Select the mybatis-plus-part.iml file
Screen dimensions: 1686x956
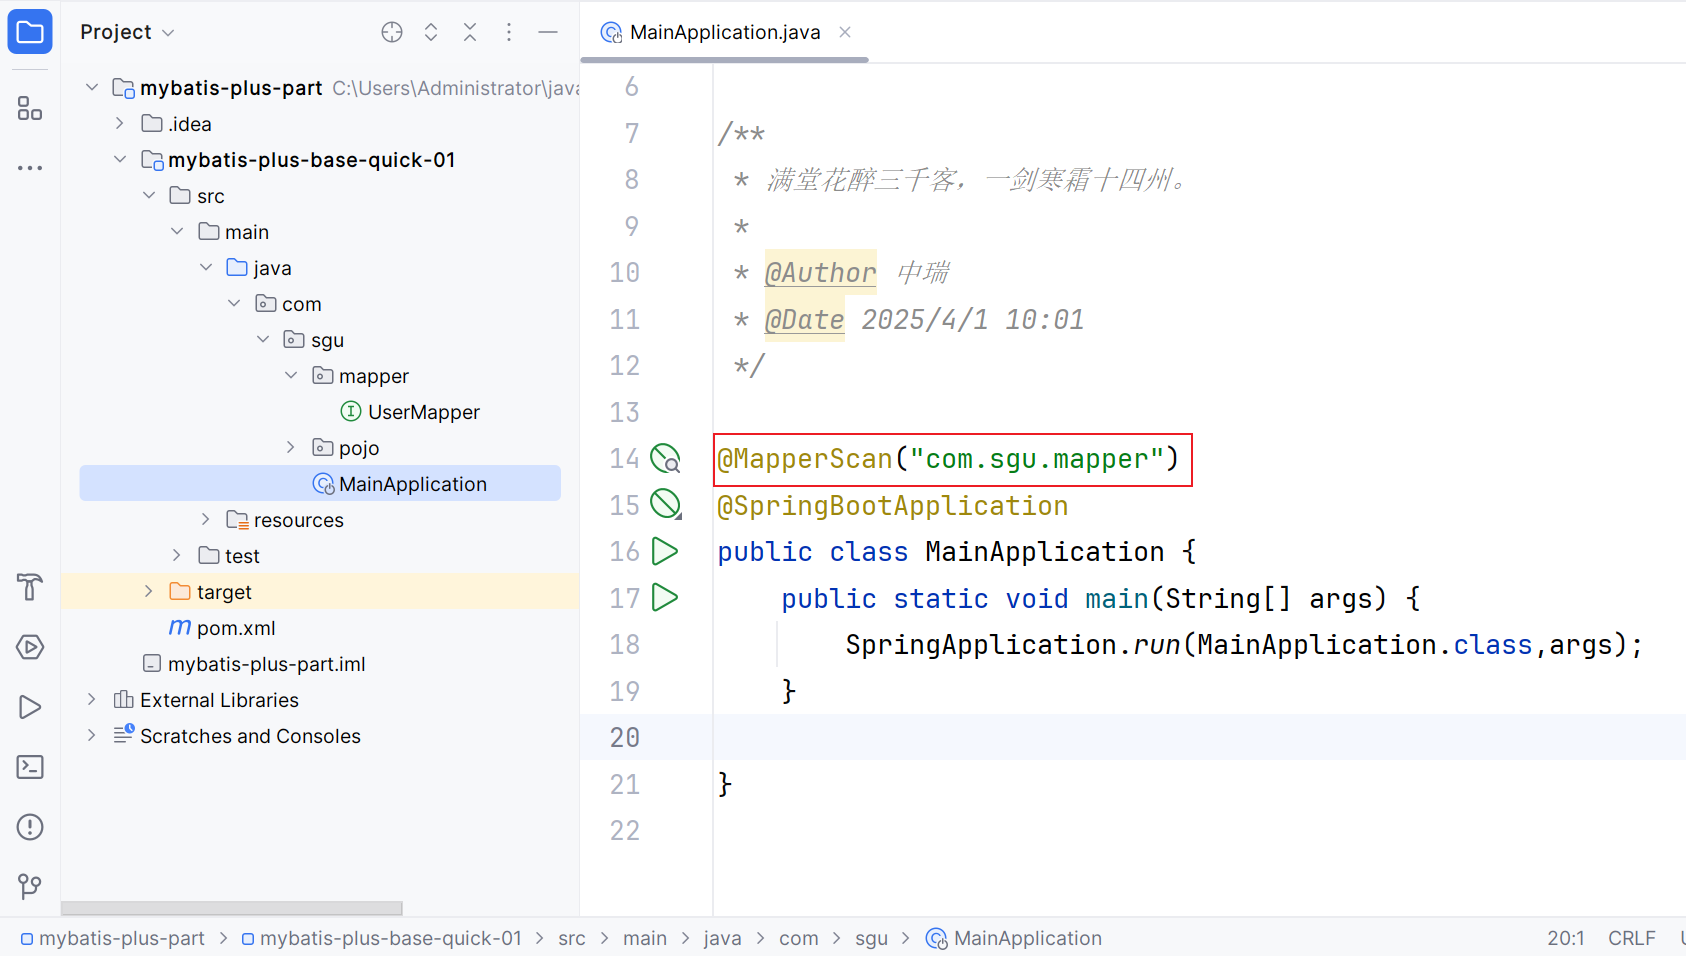click(x=266, y=664)
